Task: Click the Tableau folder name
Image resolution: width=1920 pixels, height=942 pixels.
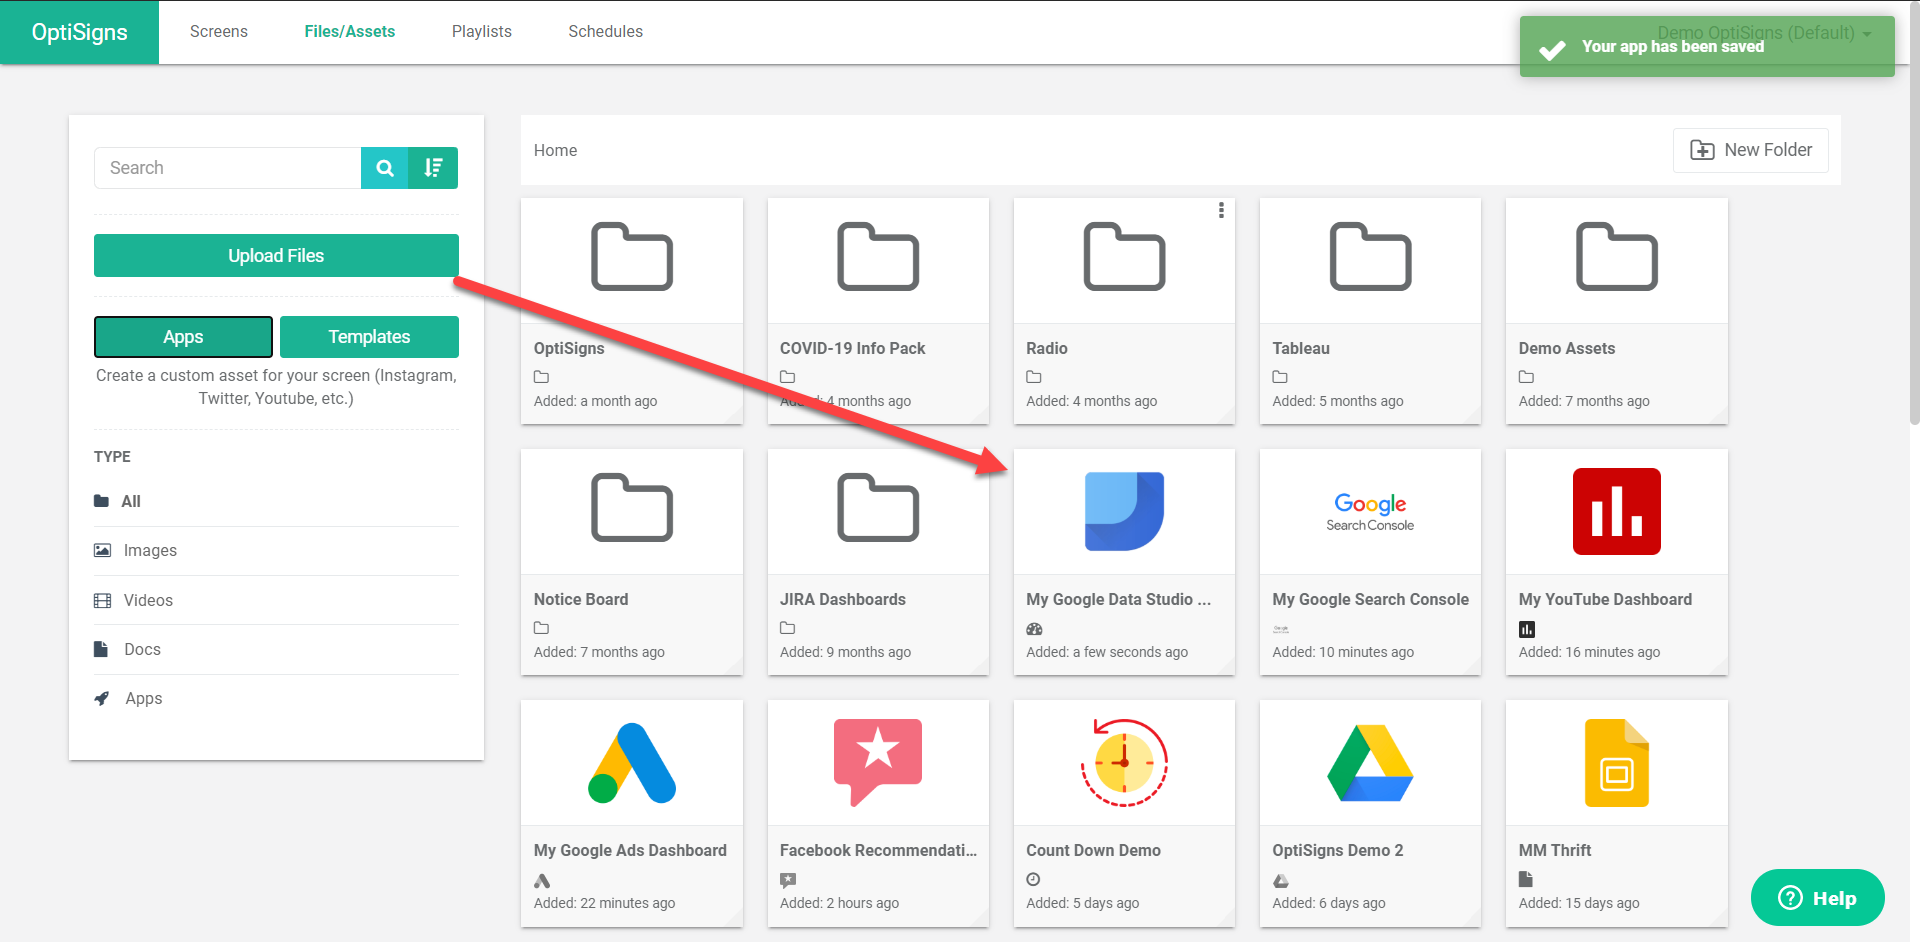Action: 1300,348
